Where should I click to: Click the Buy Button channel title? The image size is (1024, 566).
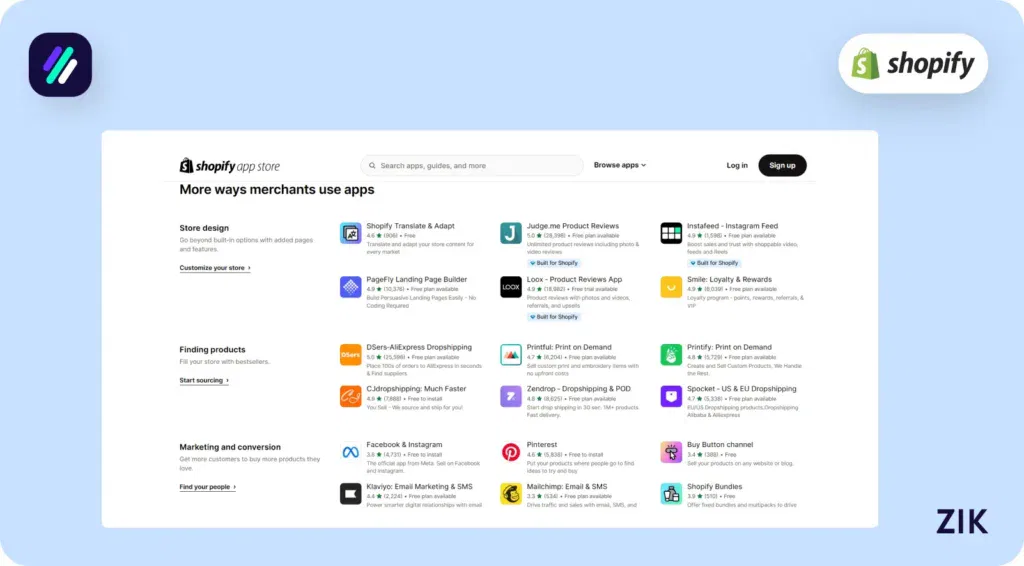pyautogui.click(x=720, y=445)
